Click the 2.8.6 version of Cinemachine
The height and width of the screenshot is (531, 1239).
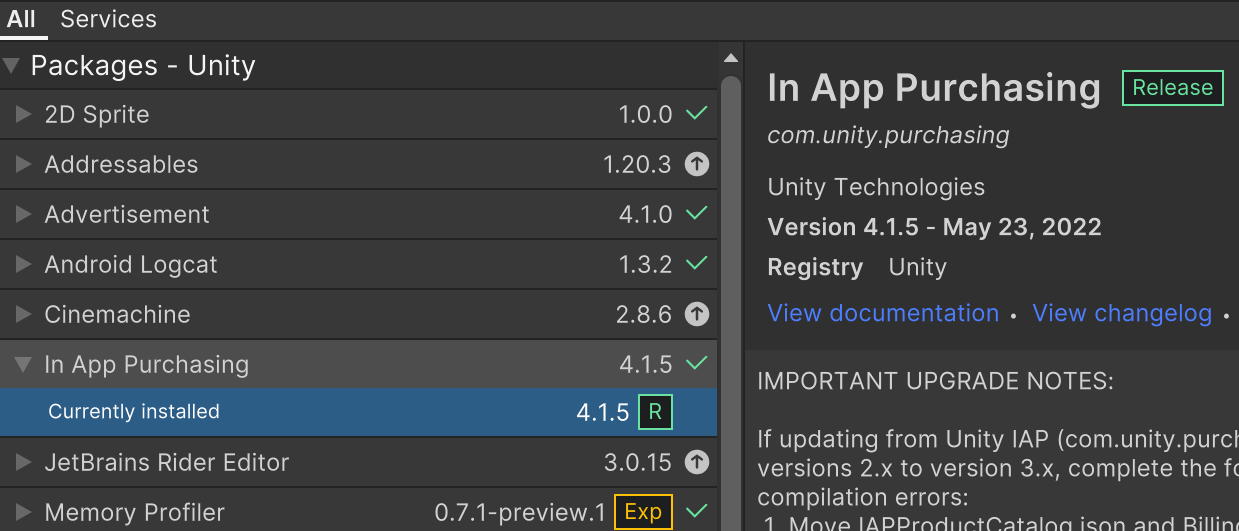(644, 315)
